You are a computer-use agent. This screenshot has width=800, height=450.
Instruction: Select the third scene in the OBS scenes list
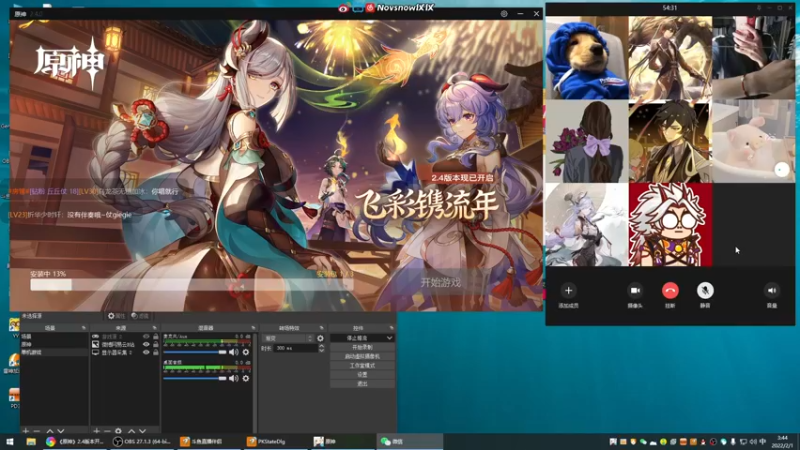pyautogui.click(x=54, y=352)
